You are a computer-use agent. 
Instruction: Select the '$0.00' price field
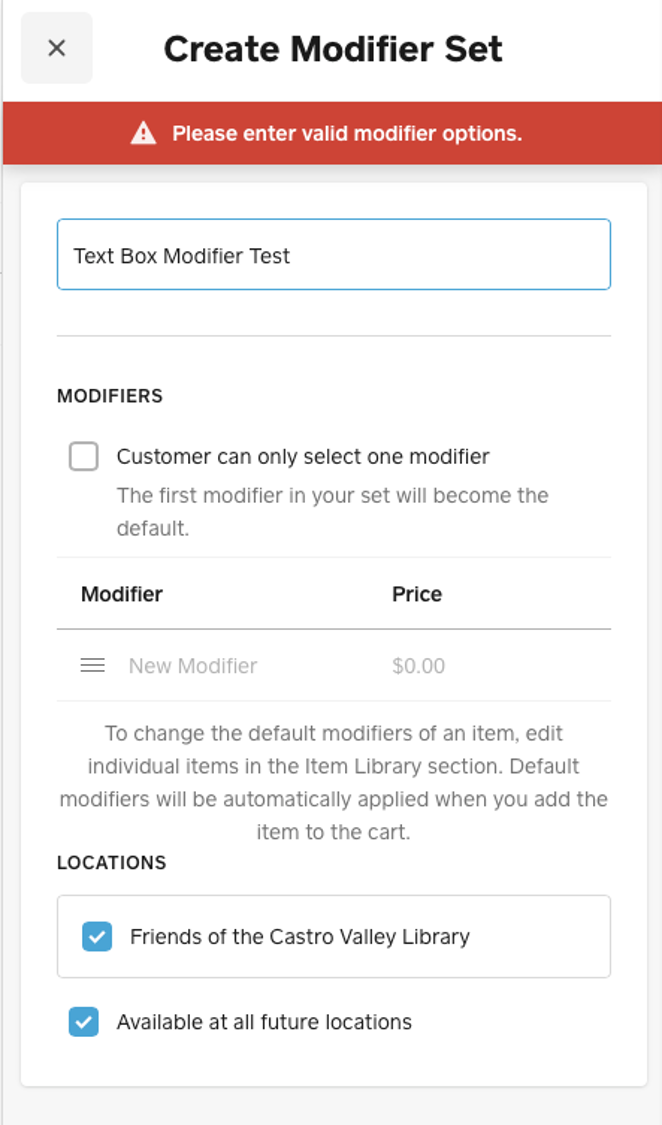[419, 665]
